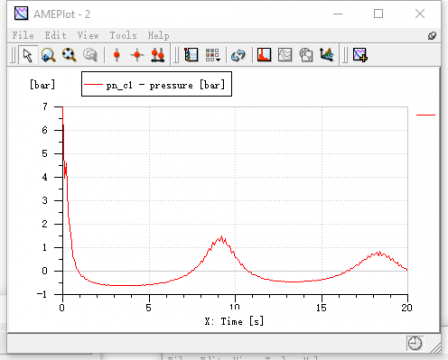Enable the dual cursor difference tool

tap(158, 55)
